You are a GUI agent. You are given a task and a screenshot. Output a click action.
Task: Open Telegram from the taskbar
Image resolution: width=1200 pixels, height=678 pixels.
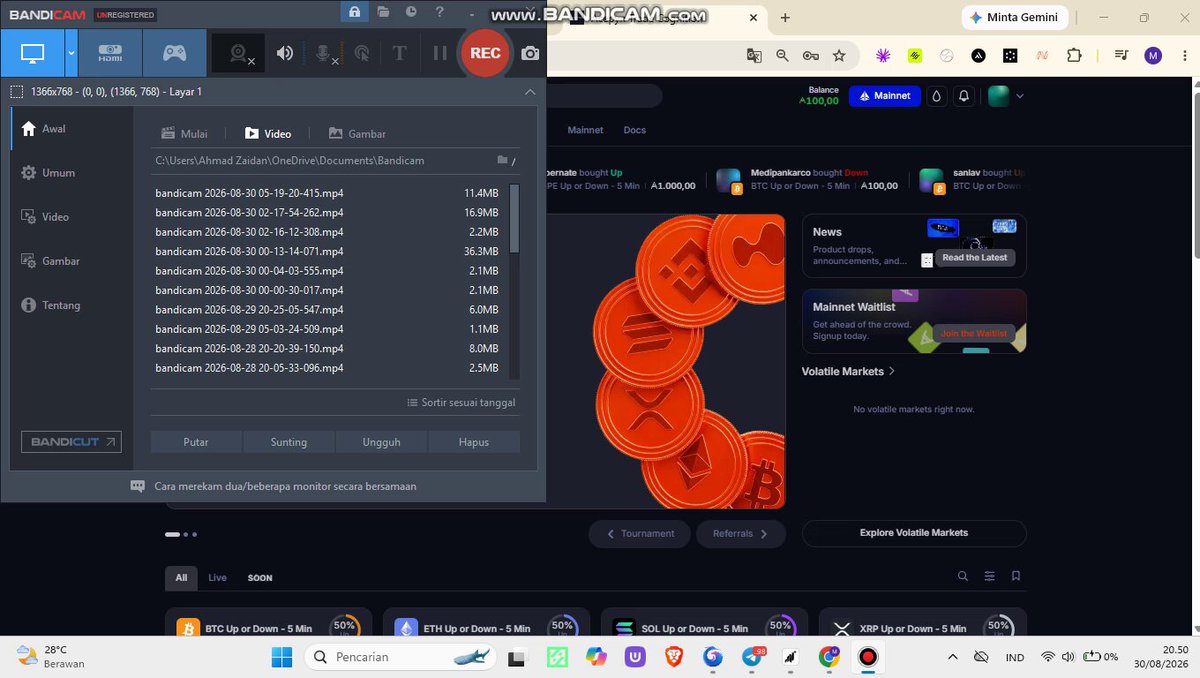[753, 657]
